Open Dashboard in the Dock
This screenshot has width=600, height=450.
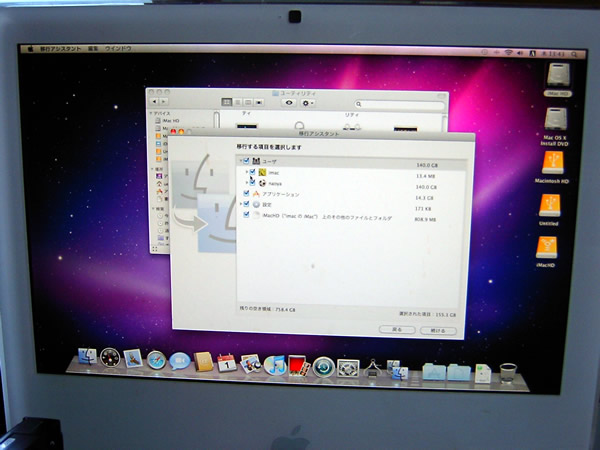click(x=110, y=357)
